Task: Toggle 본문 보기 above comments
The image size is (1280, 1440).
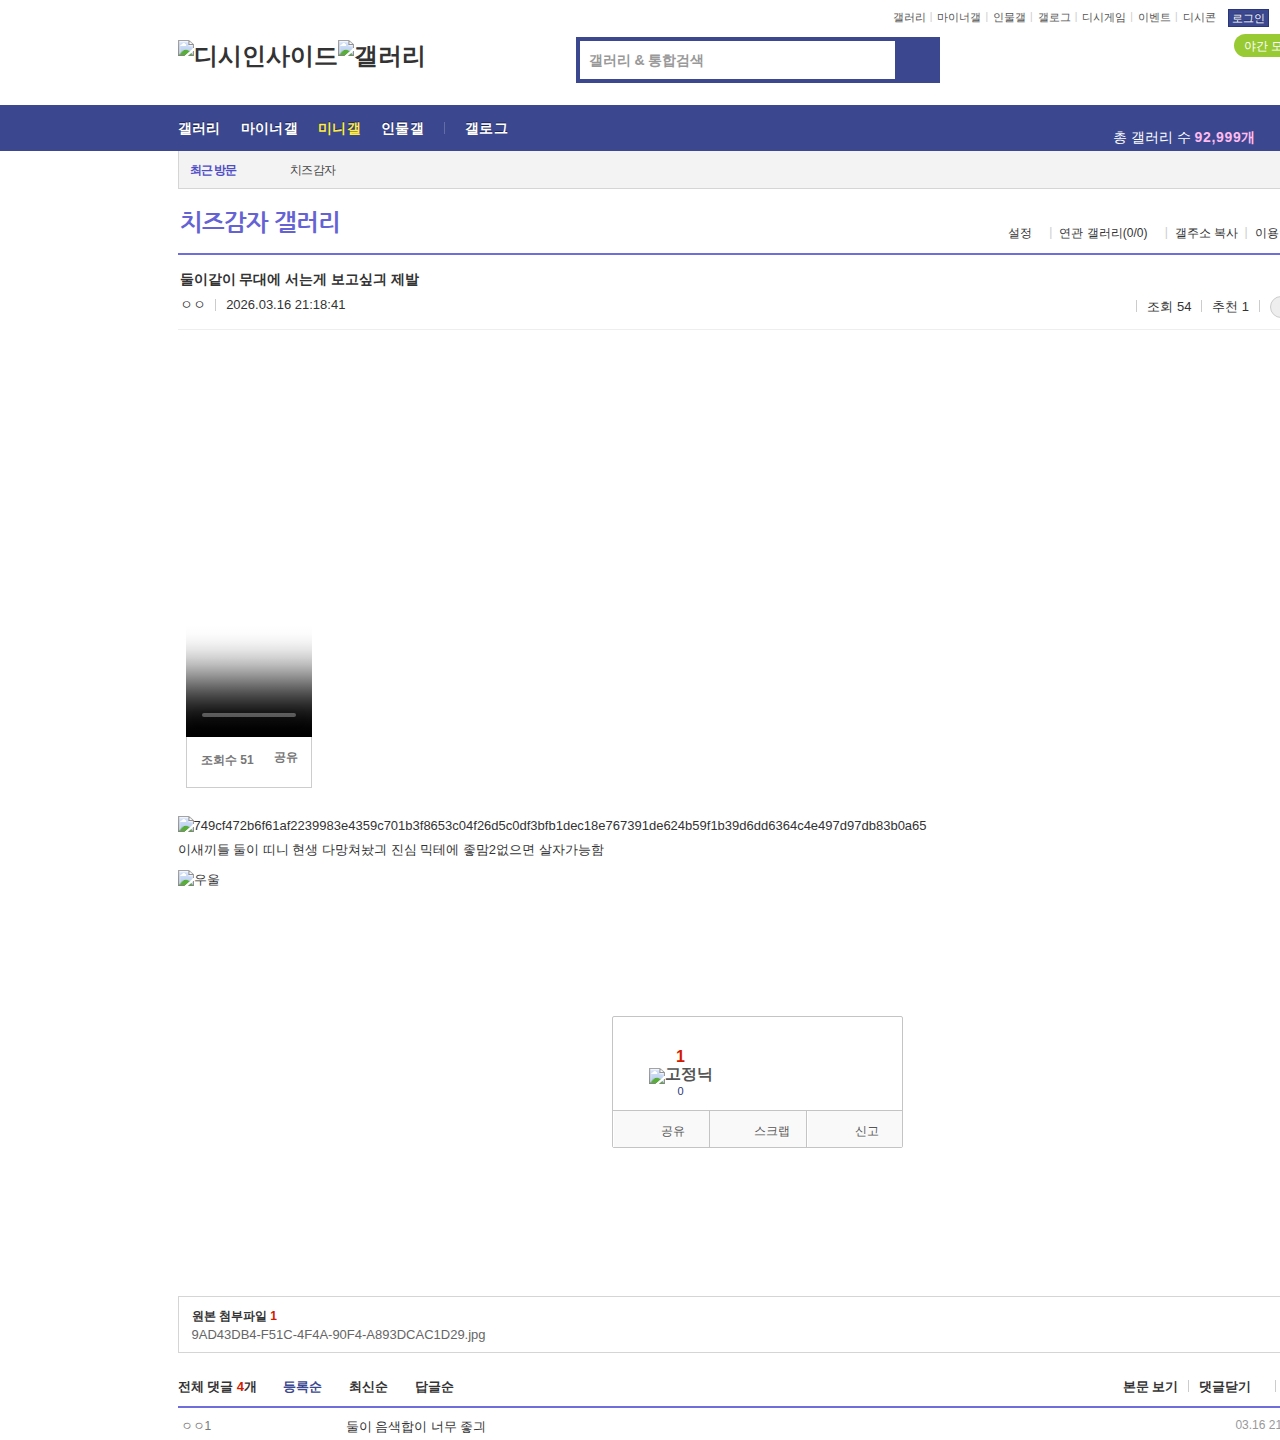Action: [x=1150, y=1387]
